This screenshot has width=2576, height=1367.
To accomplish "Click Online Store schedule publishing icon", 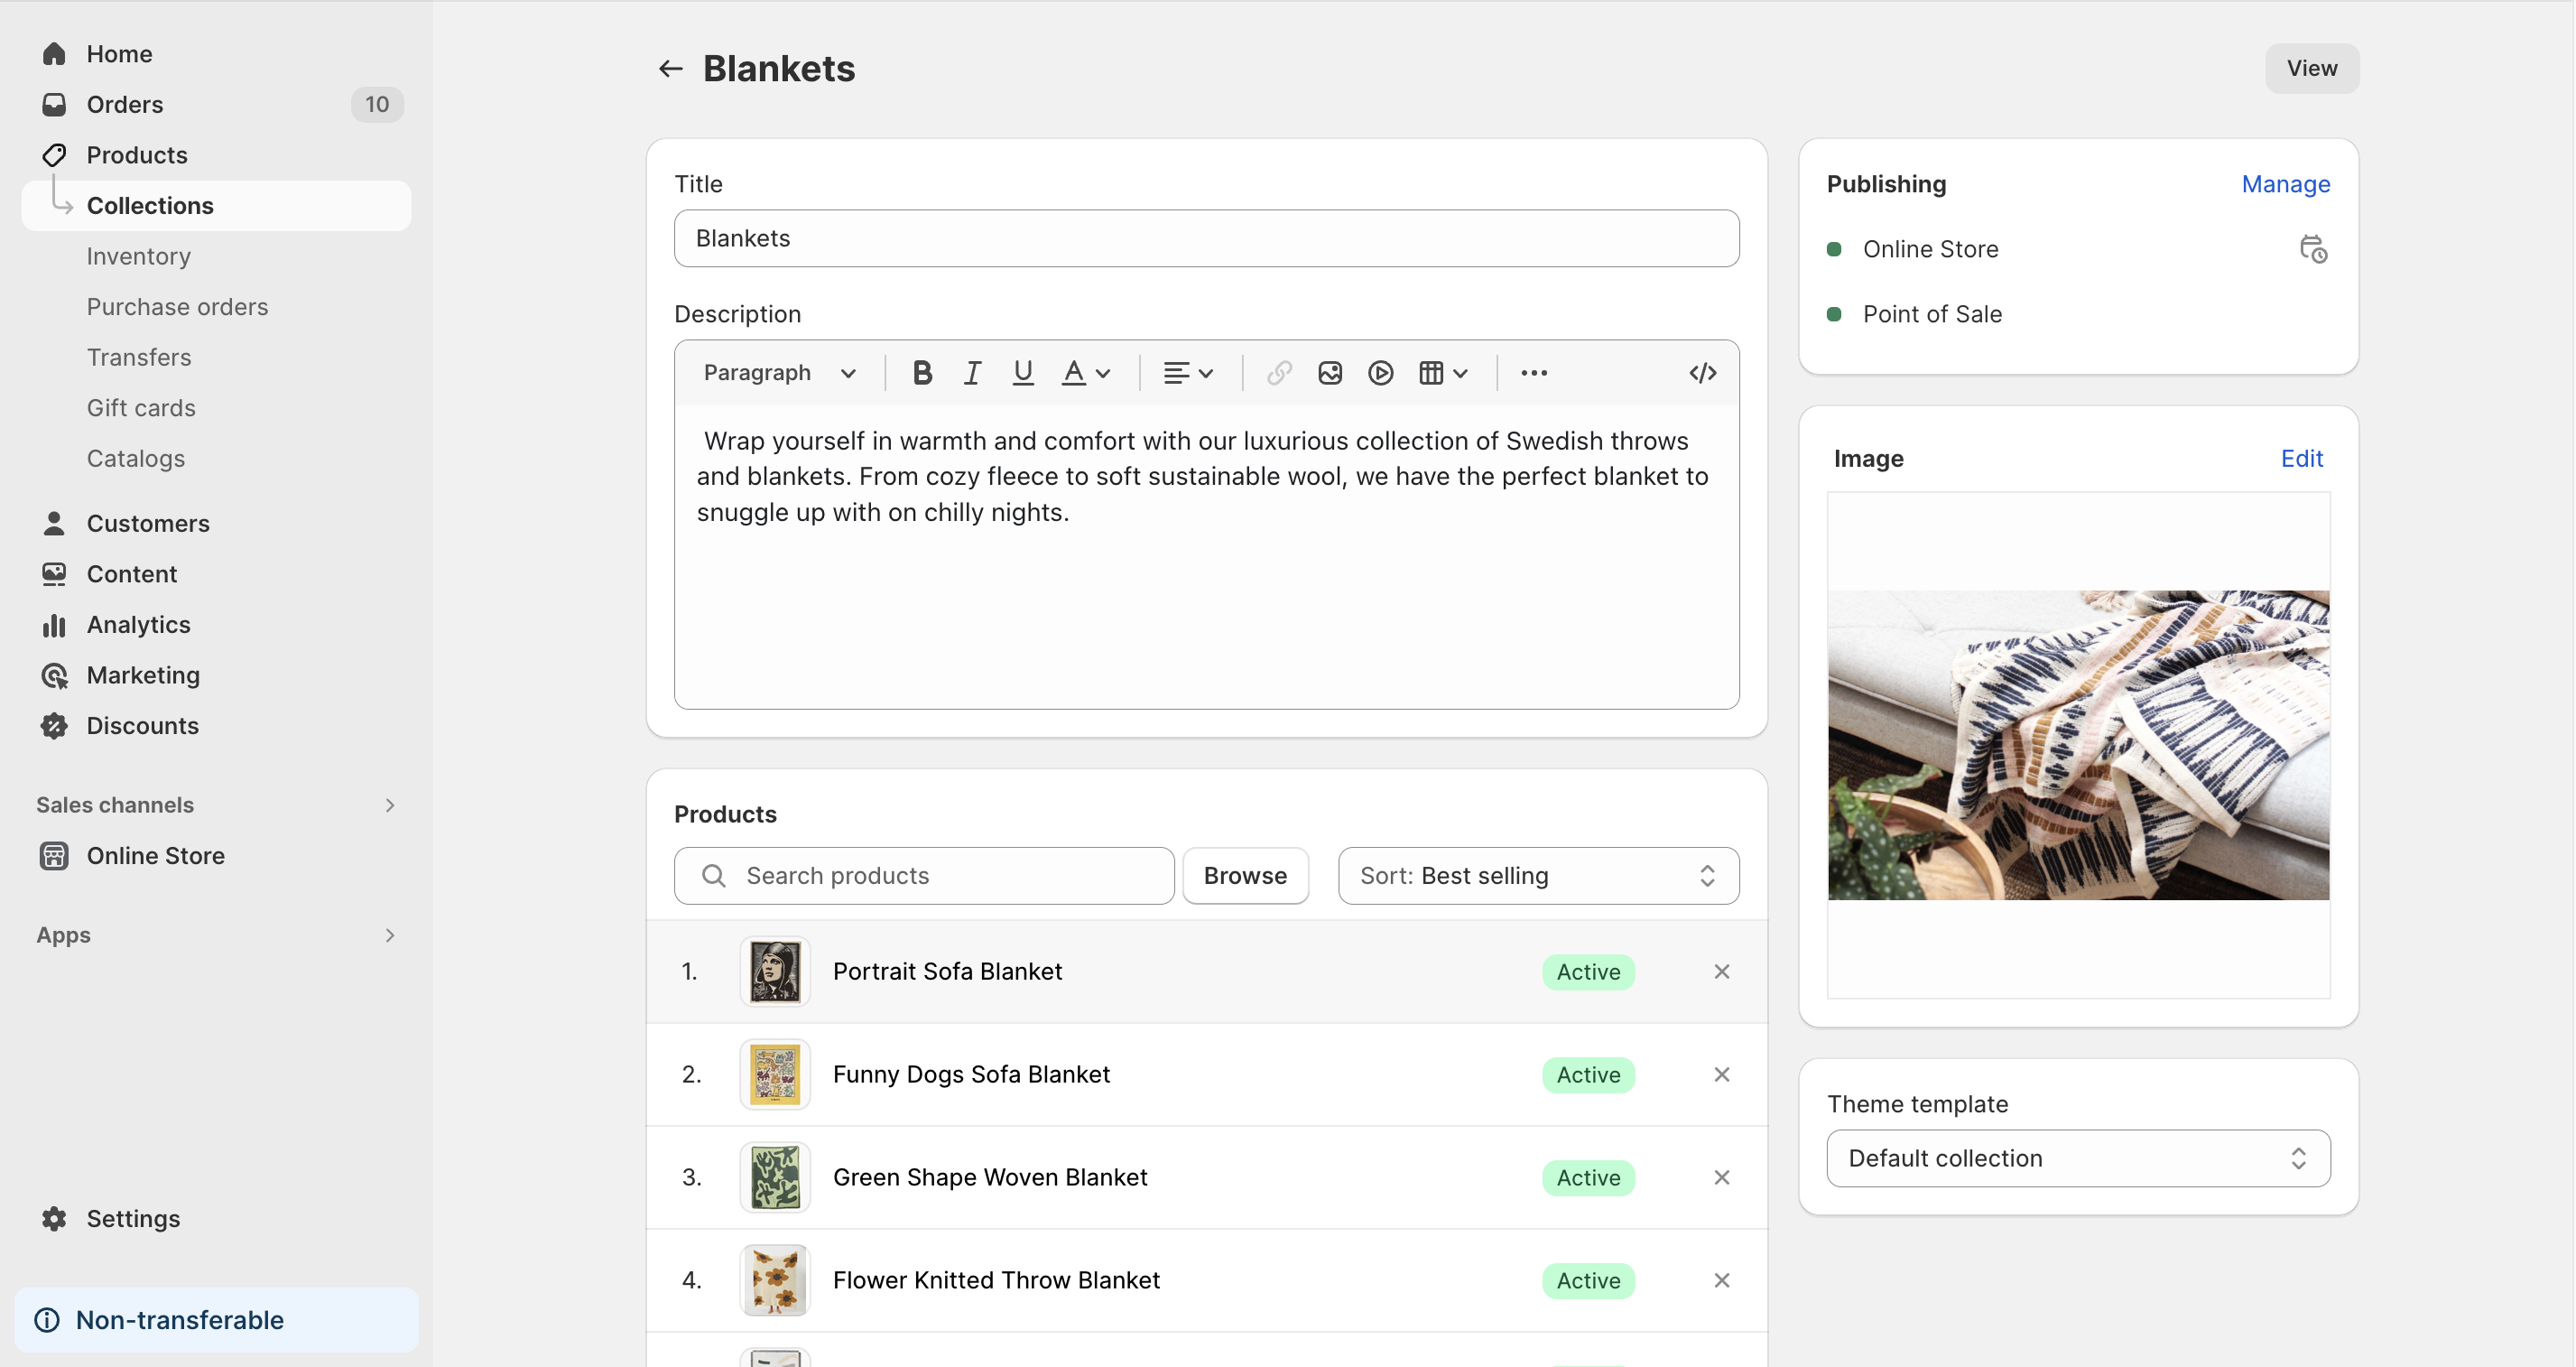I will [x=2312, y=249].
